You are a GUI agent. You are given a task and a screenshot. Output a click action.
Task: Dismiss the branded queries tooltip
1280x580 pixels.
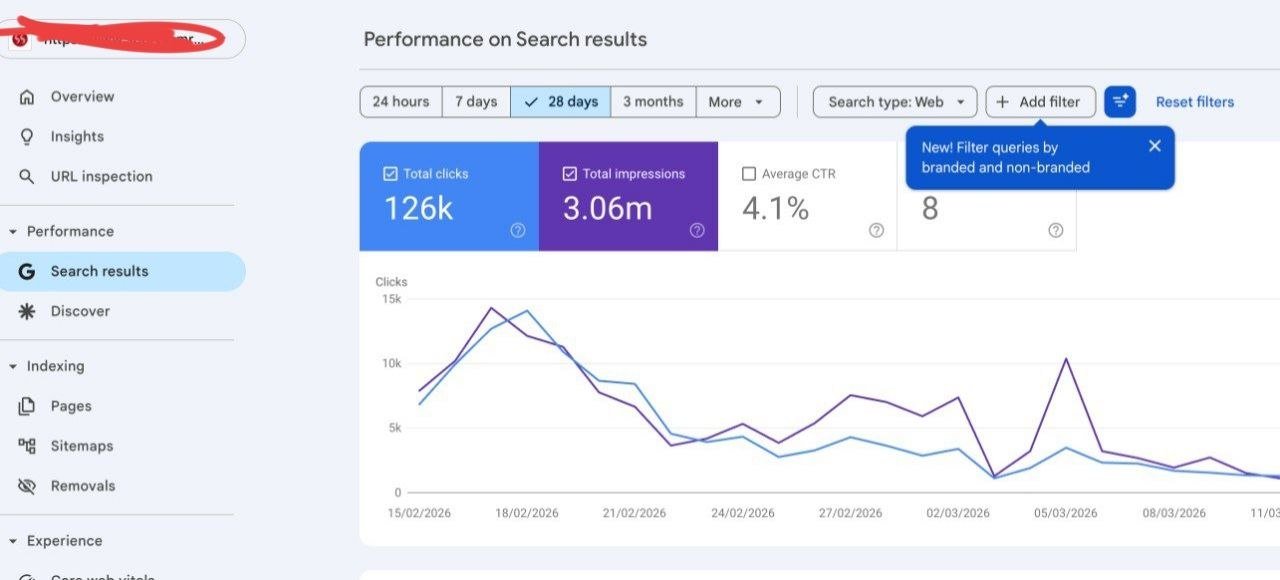pyautogui.click(x=1154, y=145)
